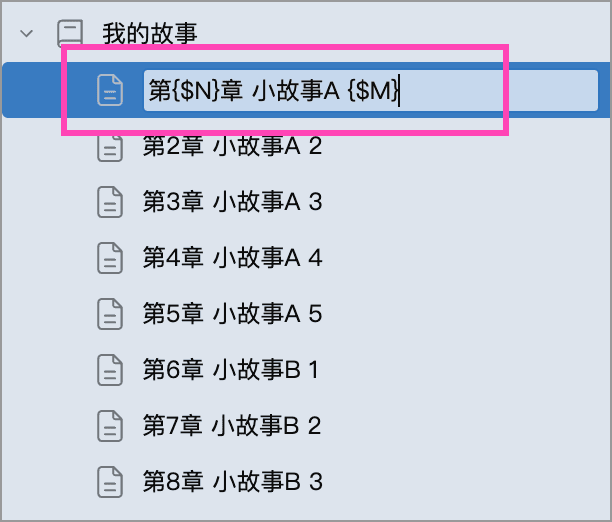612x522 pixels.
Task: Select chapter 第2章 小故事A 2
Action: tap(232, 147)
